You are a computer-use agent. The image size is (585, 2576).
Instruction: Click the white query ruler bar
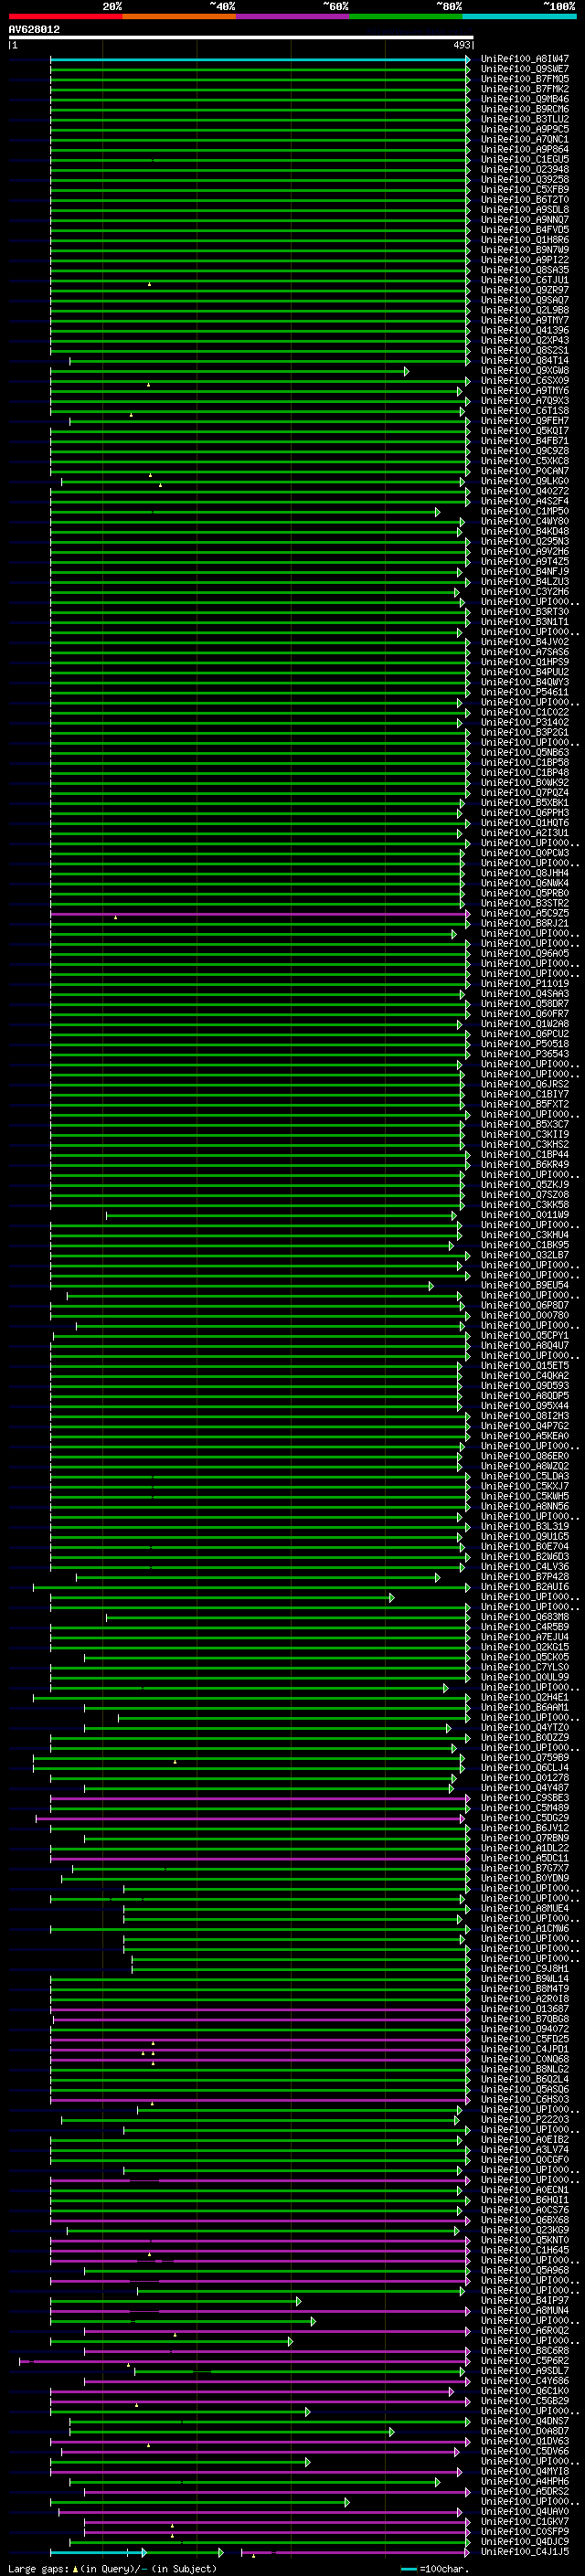pos(241,37)
